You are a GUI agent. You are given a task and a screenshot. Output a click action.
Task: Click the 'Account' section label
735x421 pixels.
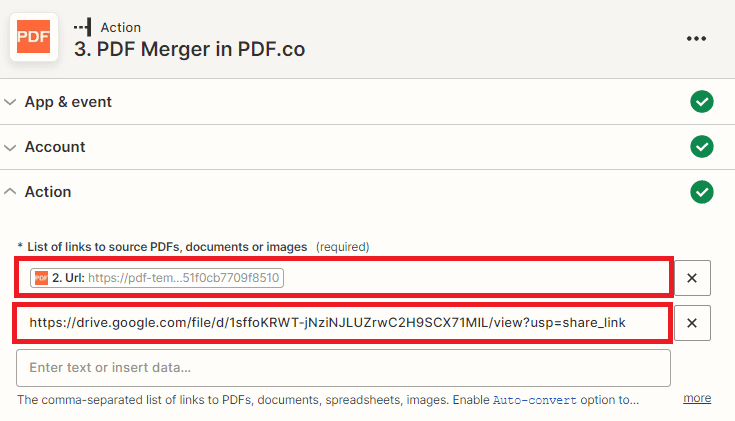pyautogui.click(x=55, y=147)
